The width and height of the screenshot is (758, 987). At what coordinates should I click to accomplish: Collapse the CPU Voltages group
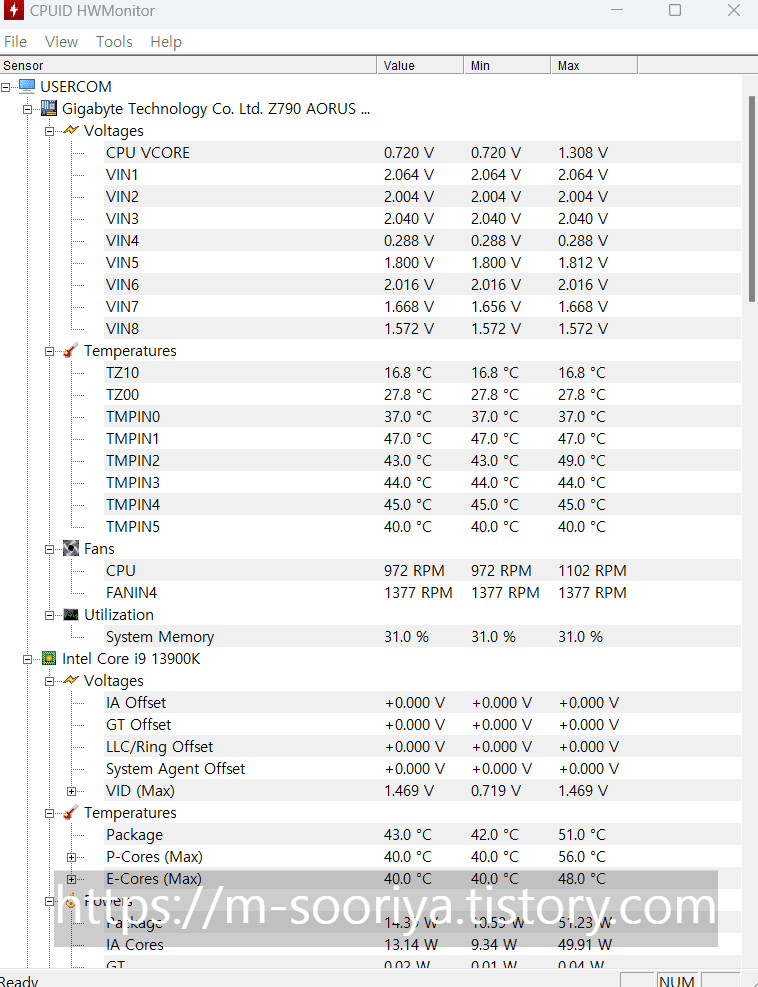coord(50,681)
